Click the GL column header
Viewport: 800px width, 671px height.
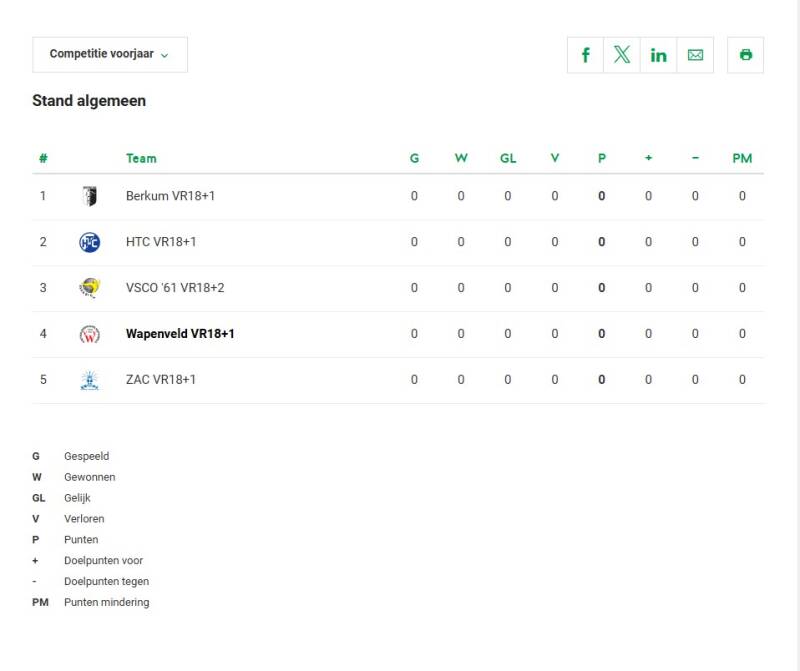point(508,158)
